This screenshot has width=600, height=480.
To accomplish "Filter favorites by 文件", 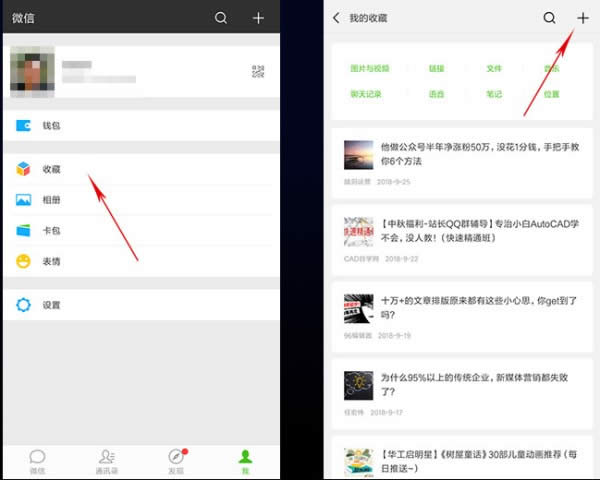I will click(x=494, y=69).
